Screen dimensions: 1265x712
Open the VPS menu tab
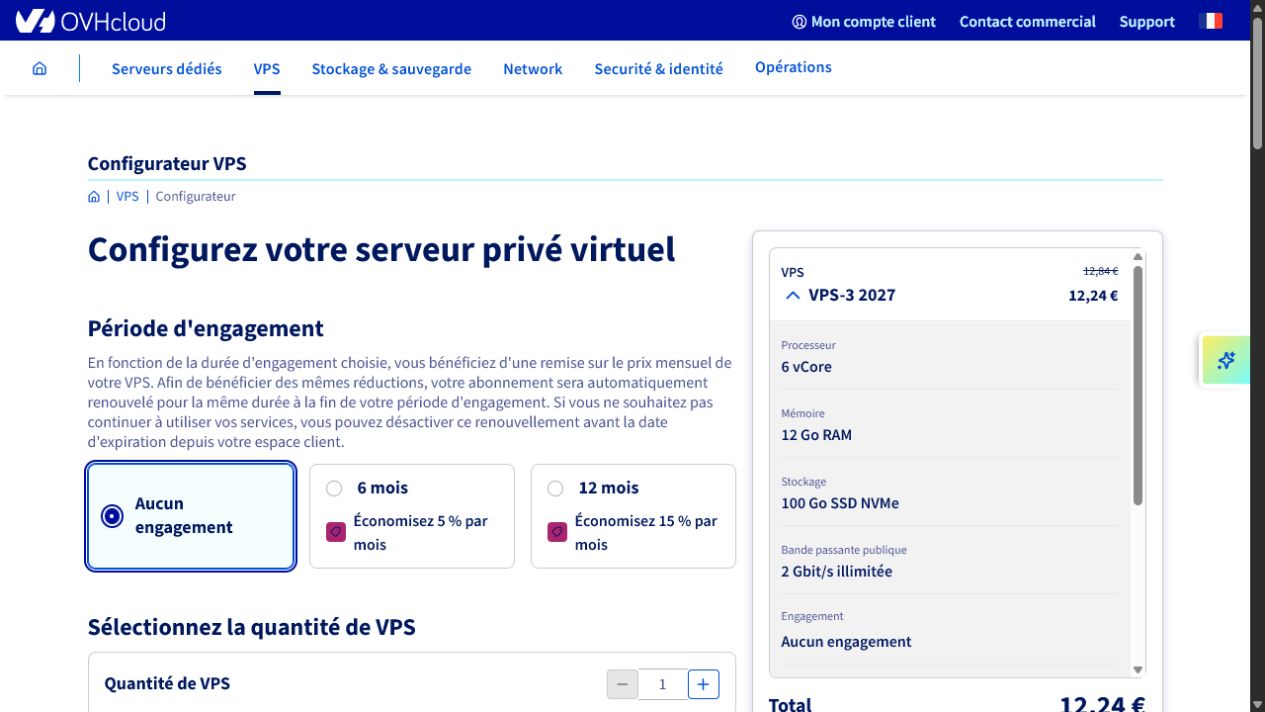(x=267, y=69)
